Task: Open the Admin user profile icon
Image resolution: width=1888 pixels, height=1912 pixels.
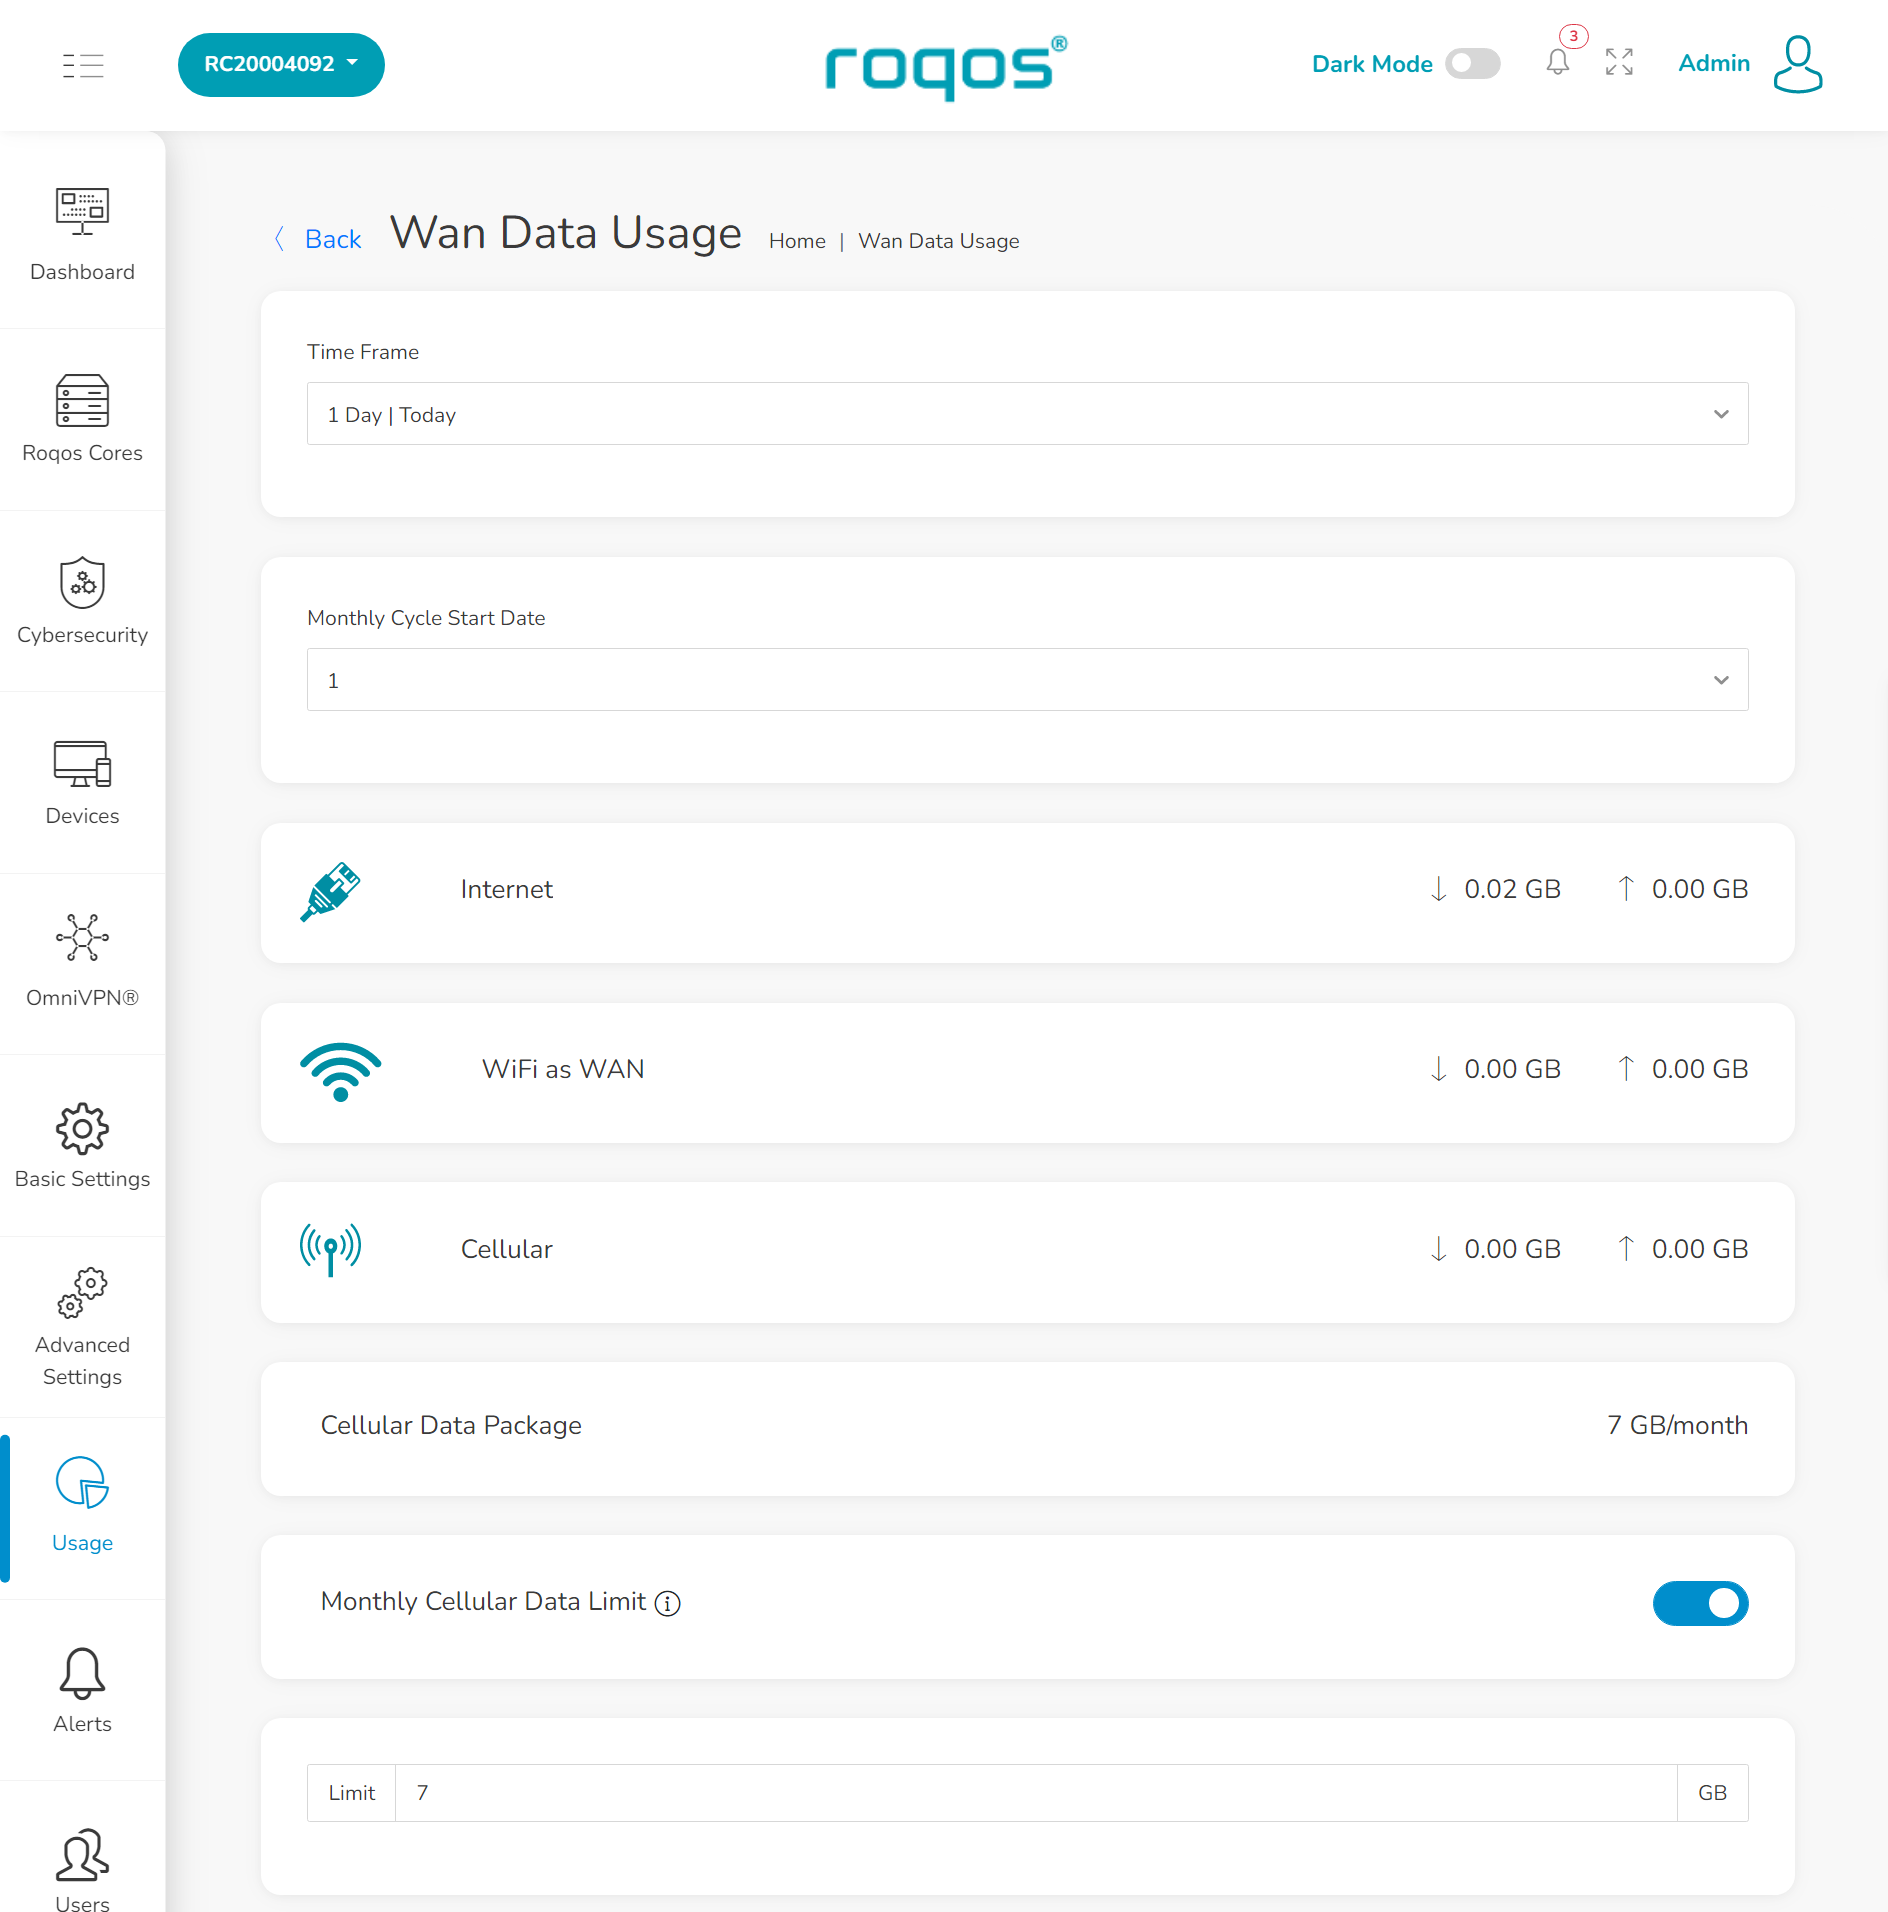Action: coord(1797,64)
